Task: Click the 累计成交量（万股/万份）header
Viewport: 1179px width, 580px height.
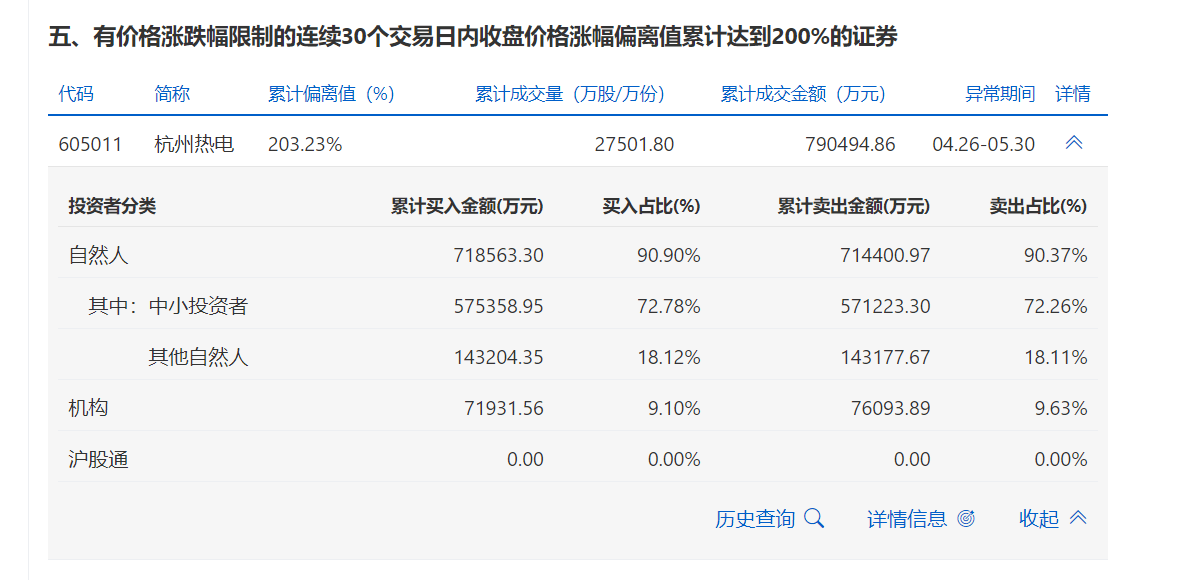Action: click(570, 94)
